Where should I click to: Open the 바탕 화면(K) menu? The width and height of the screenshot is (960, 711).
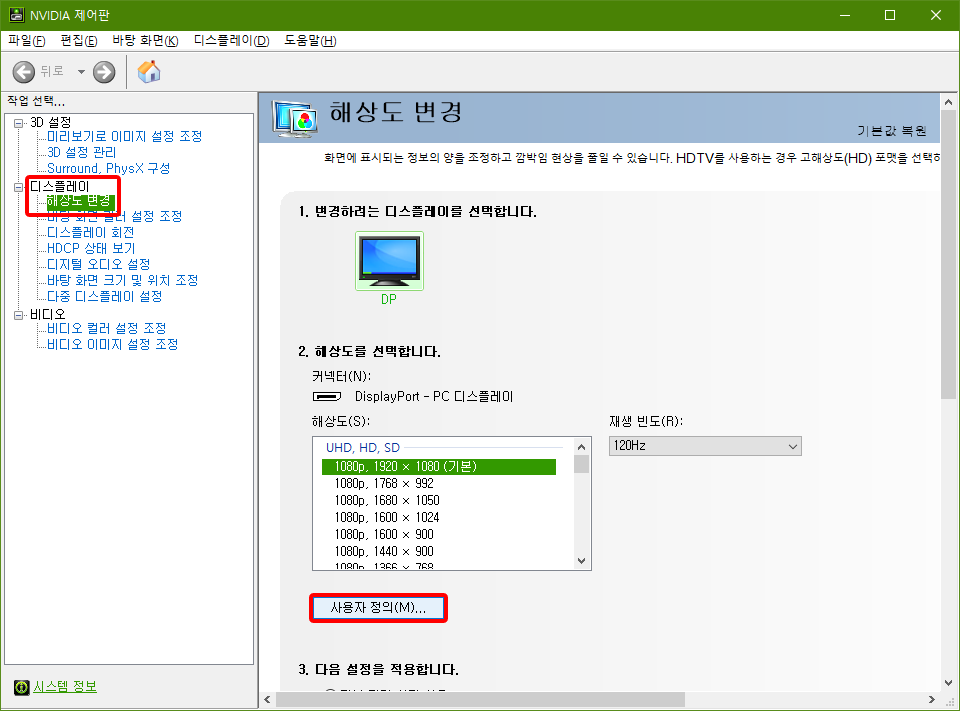point(145,40)
